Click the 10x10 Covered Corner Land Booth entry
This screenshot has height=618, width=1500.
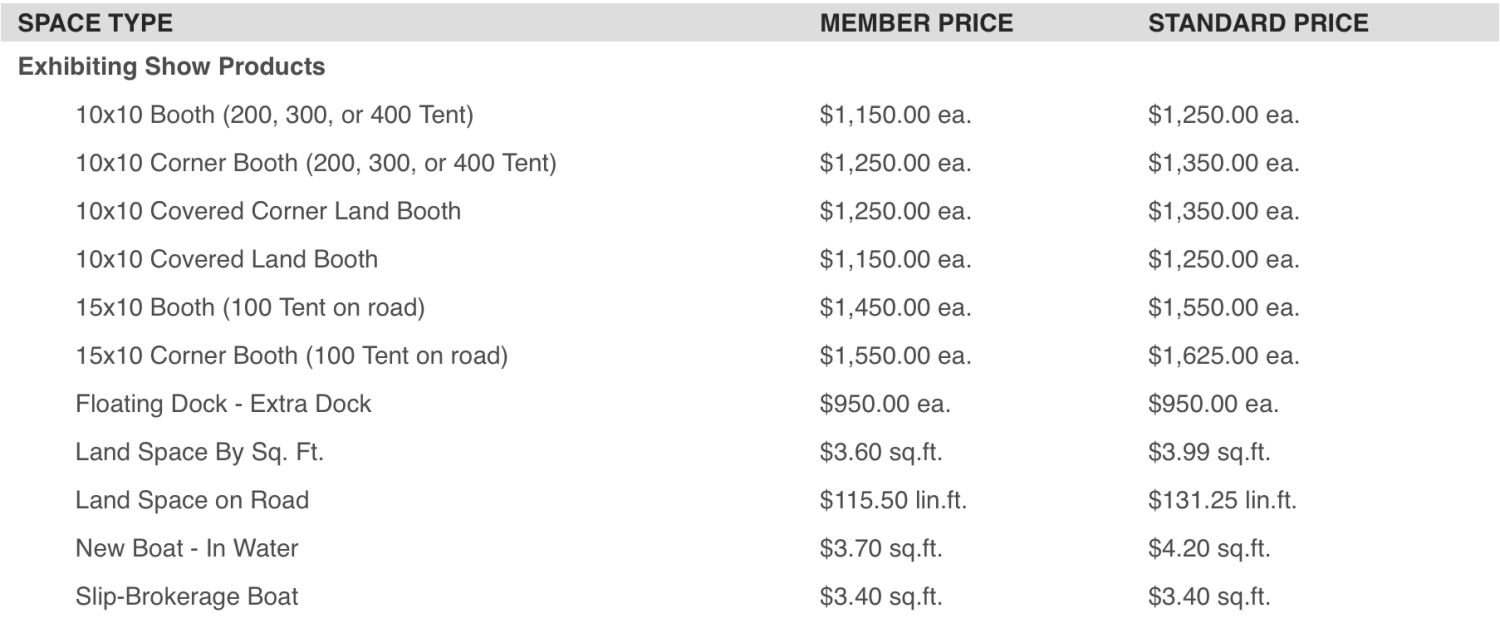(268, 211)
